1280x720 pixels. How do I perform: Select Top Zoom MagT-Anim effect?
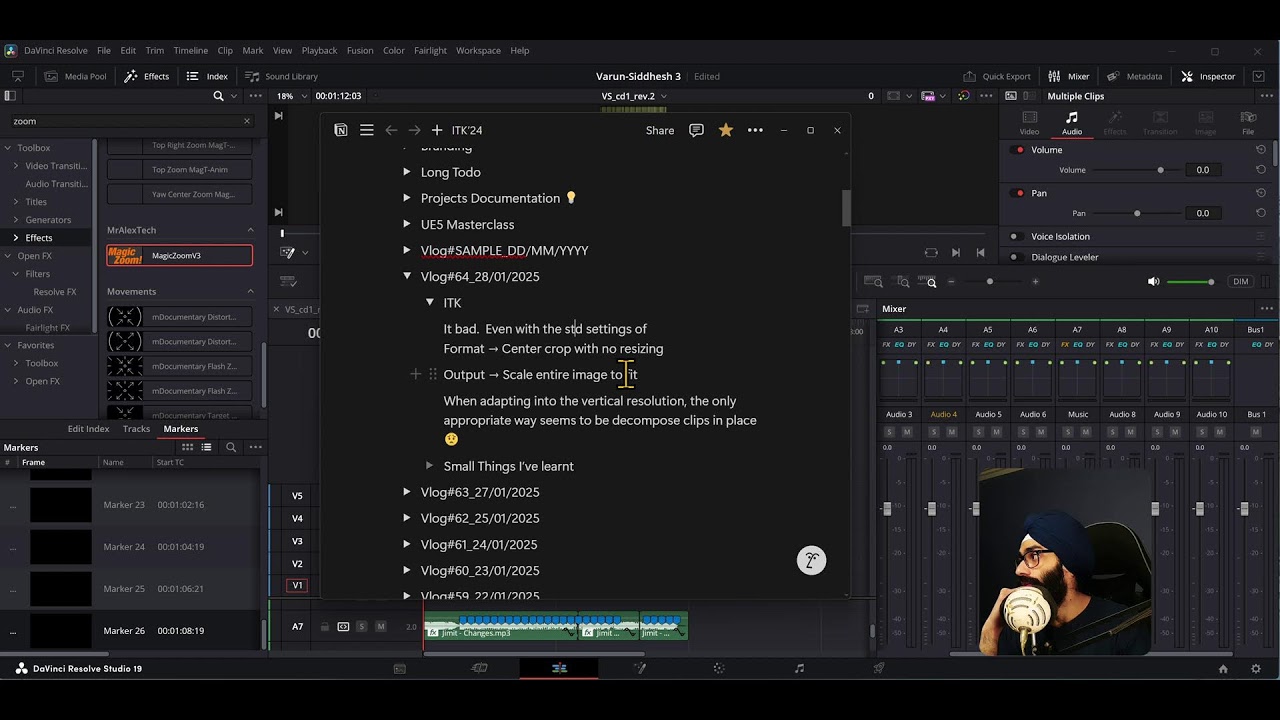180,170
